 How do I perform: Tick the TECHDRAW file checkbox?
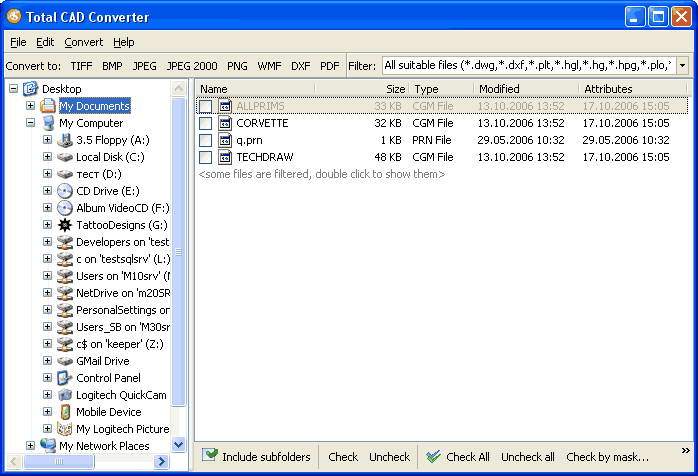click(x=205, y=157)
